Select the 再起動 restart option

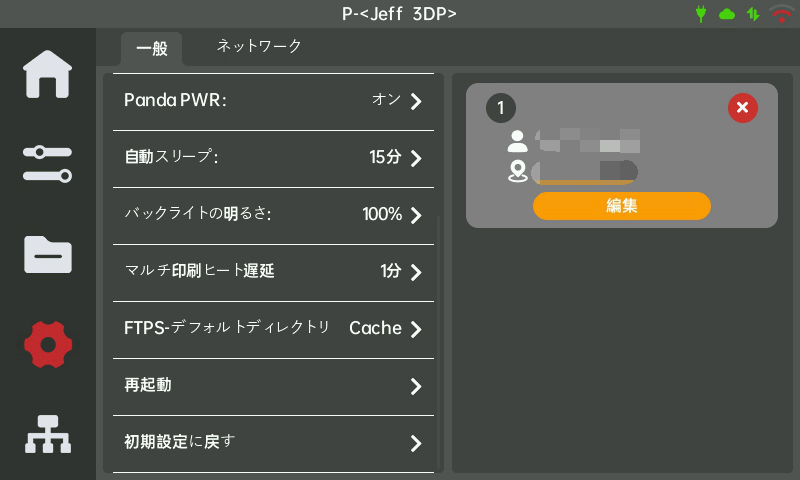click(273, 386)
